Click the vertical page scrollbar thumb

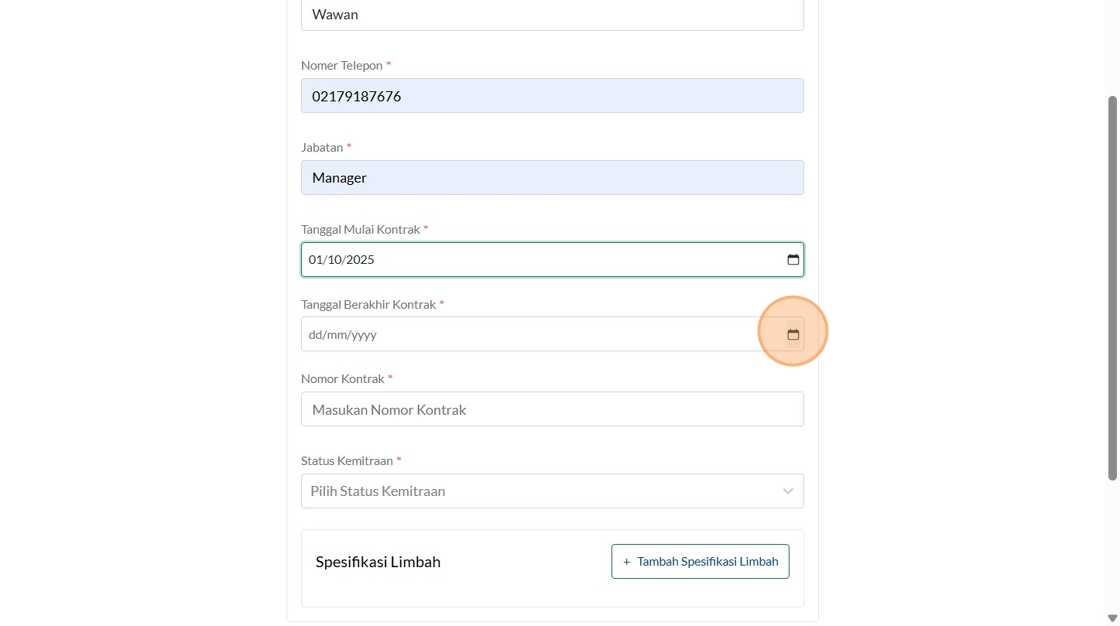point(1112,288)
